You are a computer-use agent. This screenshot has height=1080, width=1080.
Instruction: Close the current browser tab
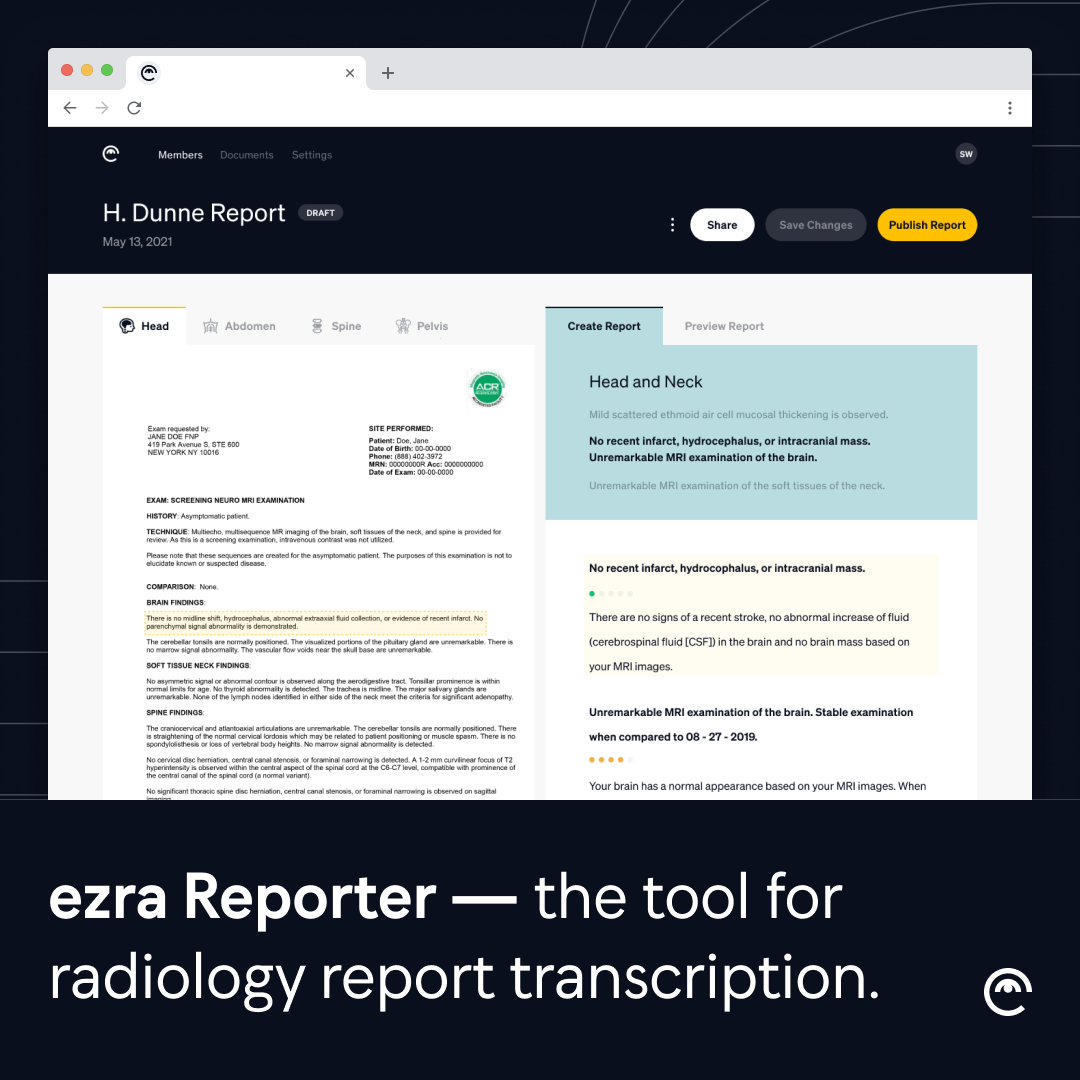(350, 73)
